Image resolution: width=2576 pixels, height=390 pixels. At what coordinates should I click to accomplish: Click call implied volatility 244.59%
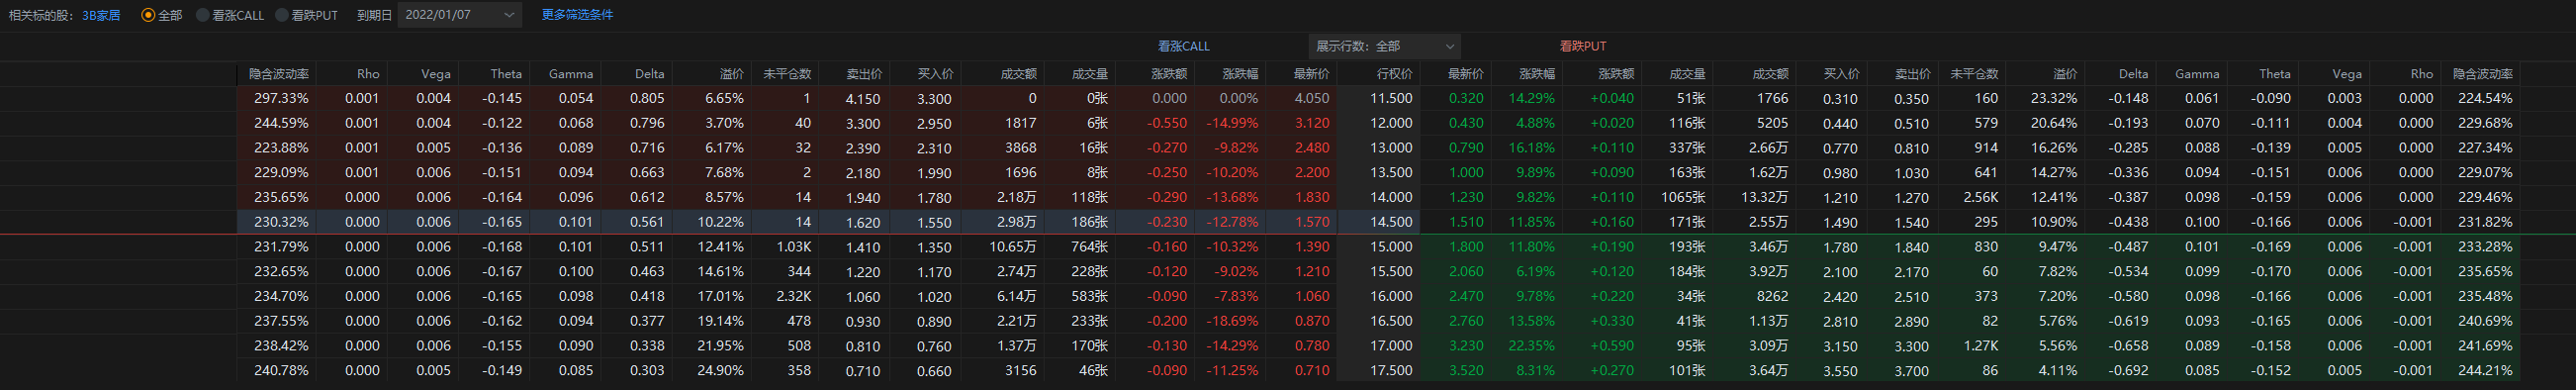coord(281,123)
